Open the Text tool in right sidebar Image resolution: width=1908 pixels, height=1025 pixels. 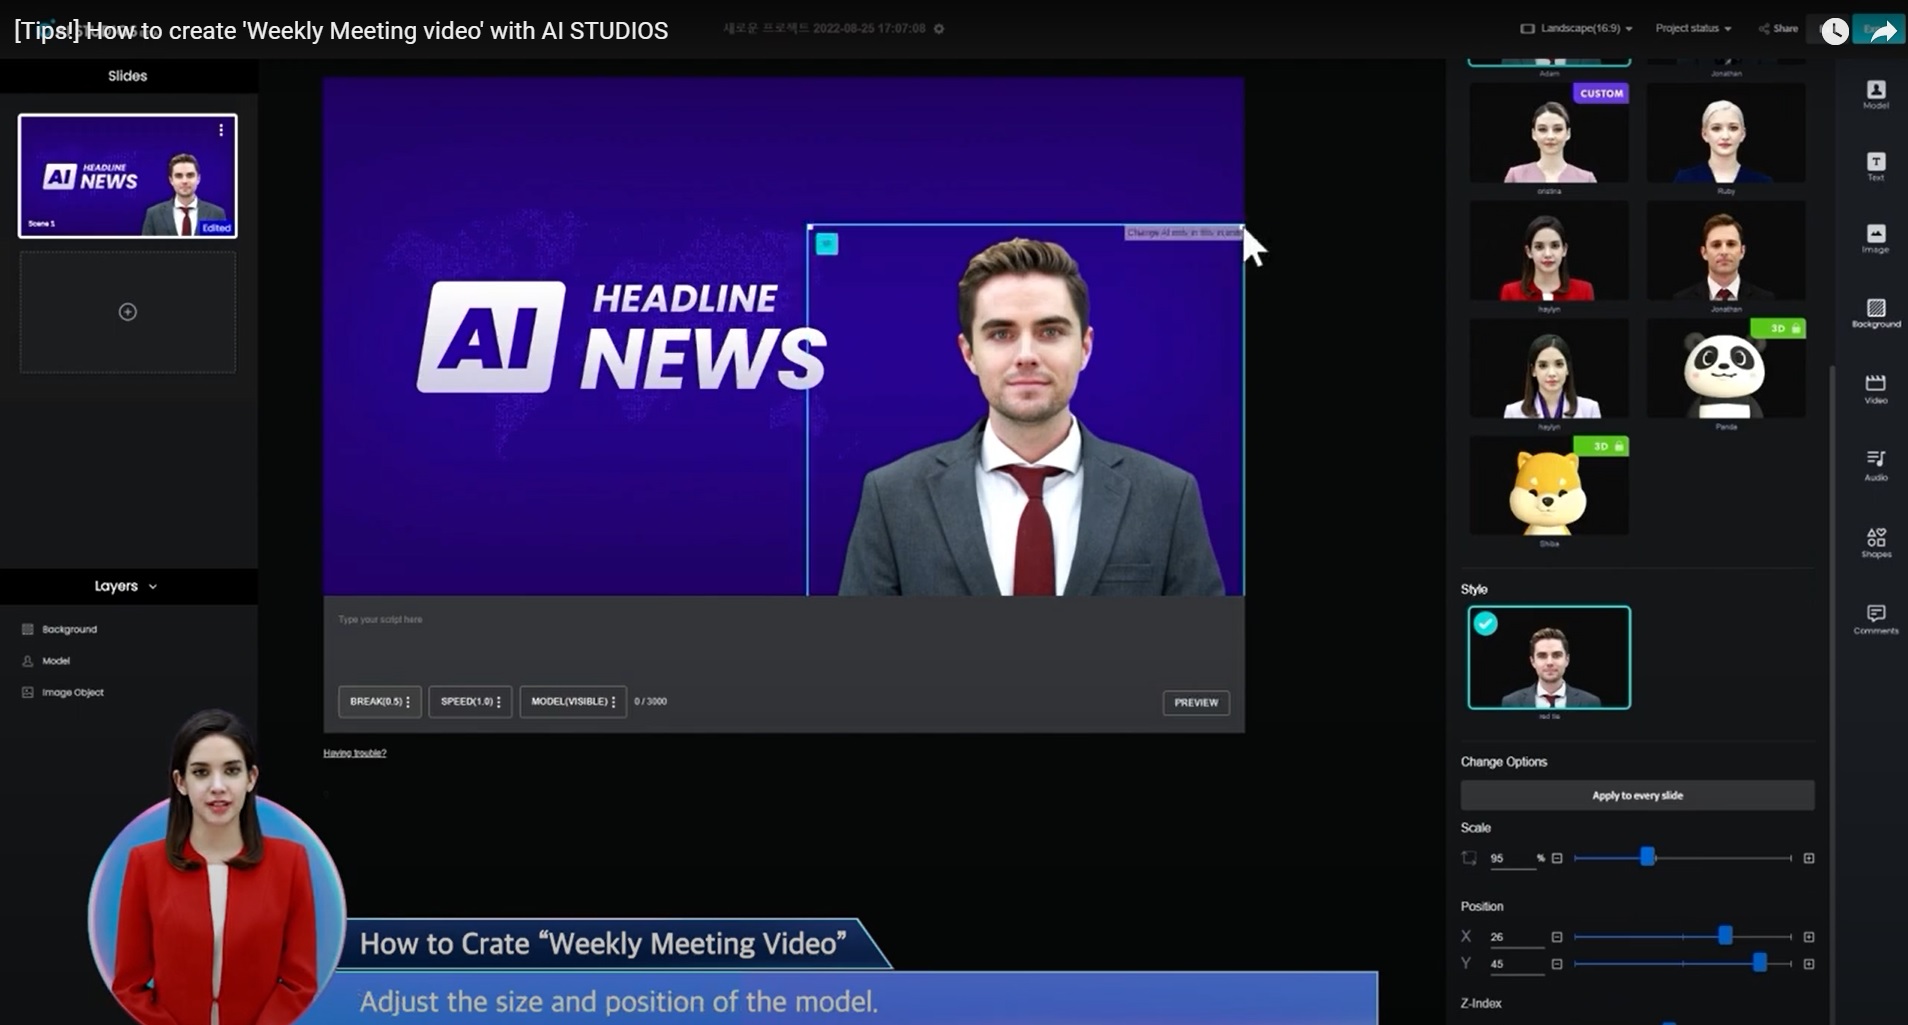pos(1875,166)
